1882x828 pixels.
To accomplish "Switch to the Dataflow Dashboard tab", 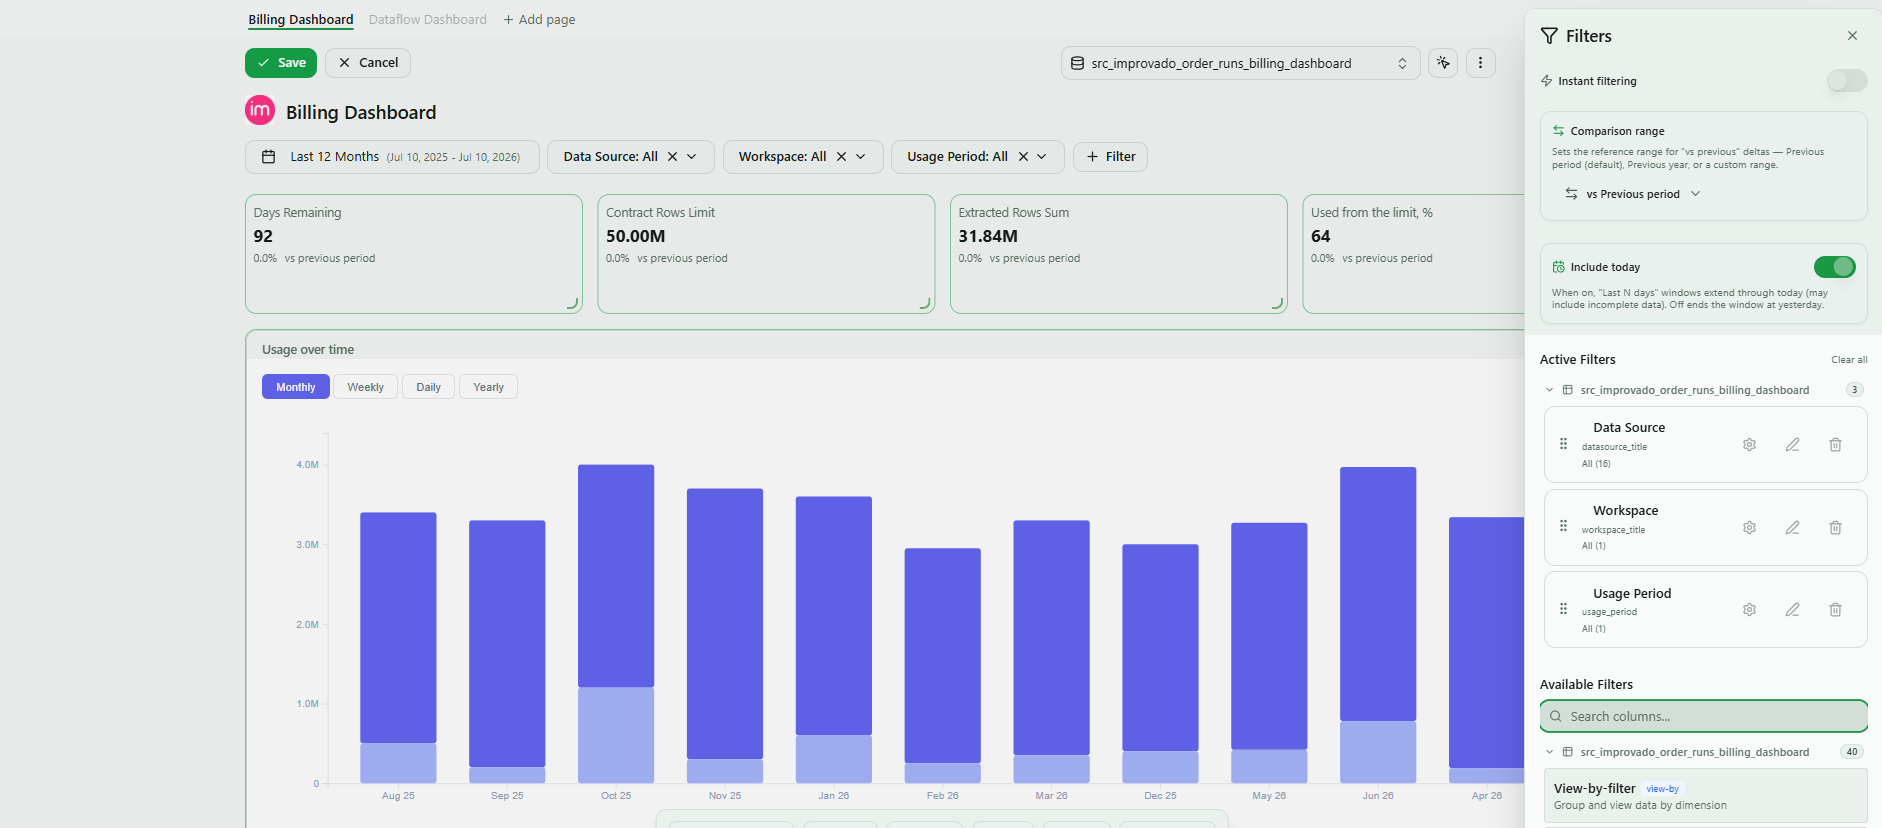I will 428,19.
